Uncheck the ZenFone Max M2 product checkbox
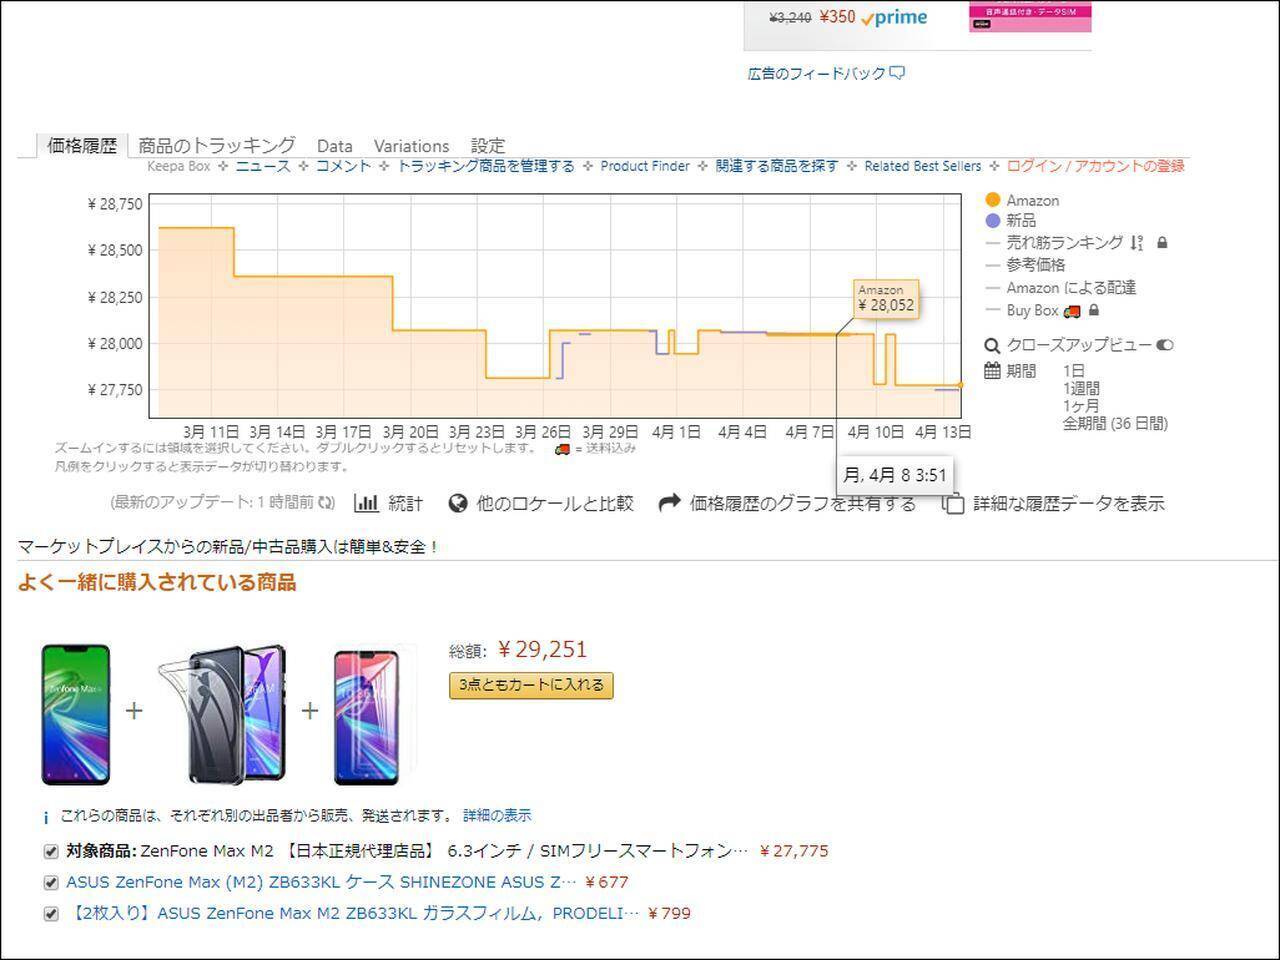Image resolution: width=1280 pixels, height=960 pixels. point(51,852)
